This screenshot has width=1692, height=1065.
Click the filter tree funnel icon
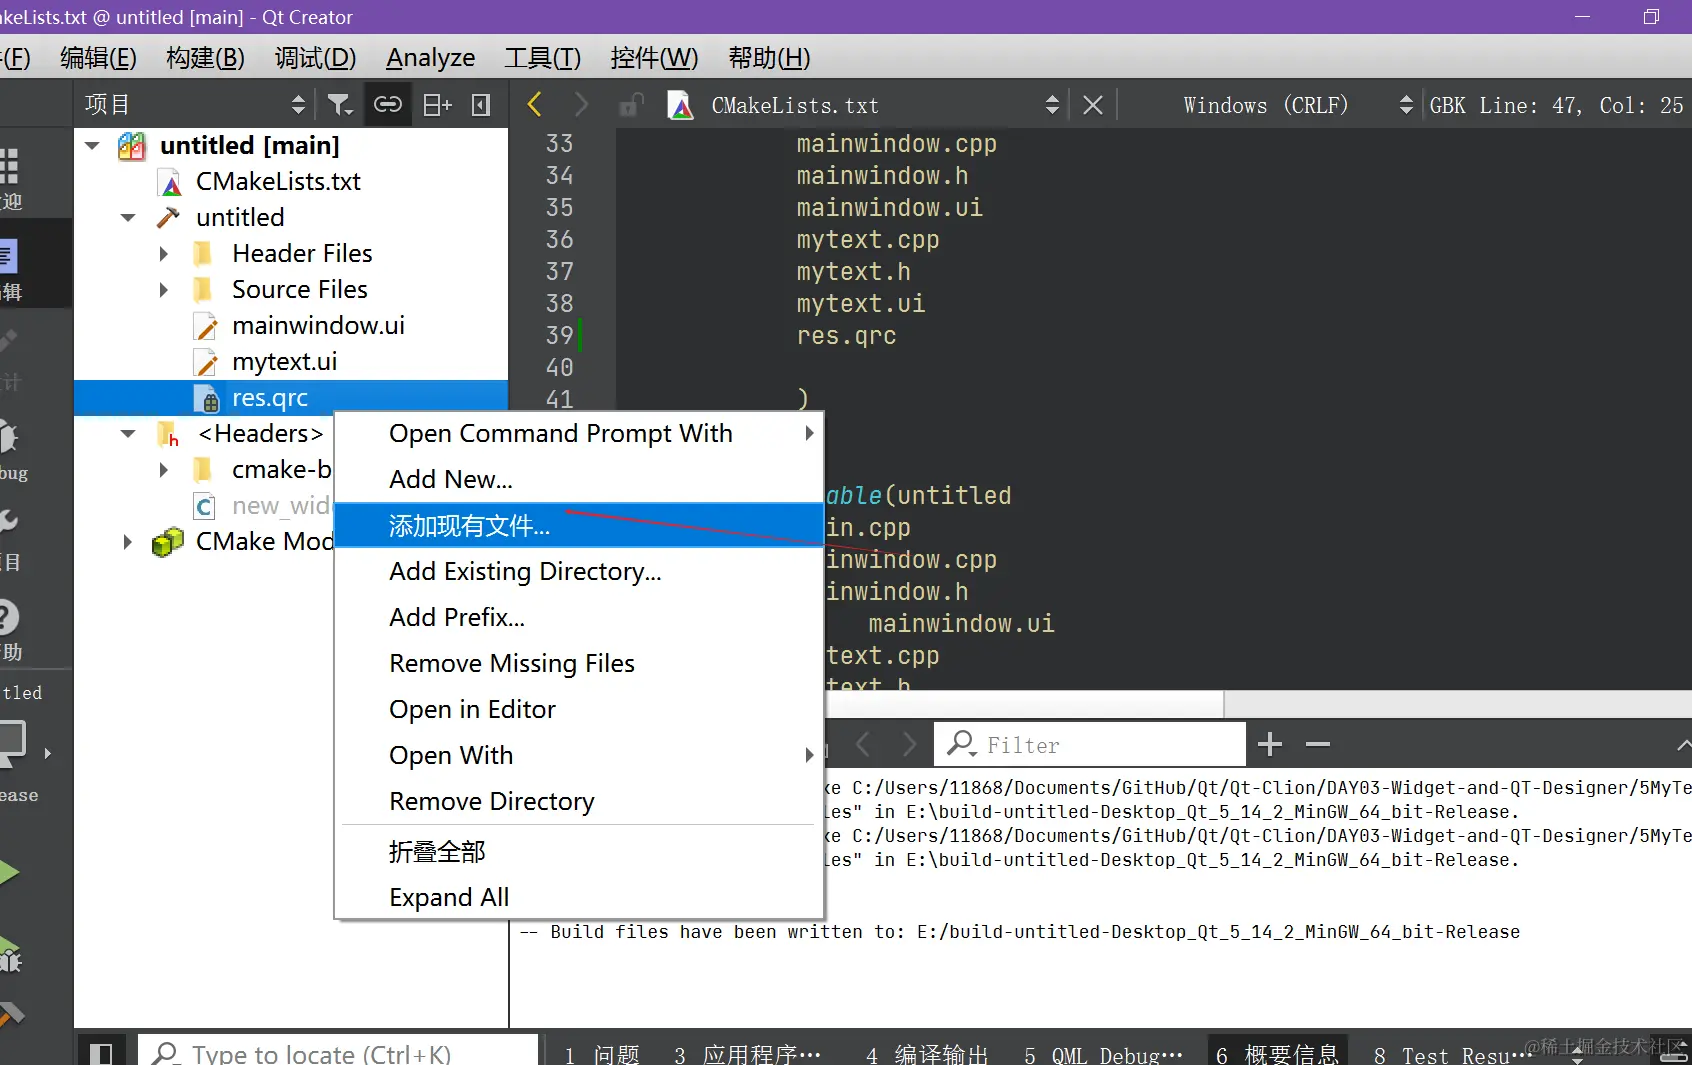point(340,105)
